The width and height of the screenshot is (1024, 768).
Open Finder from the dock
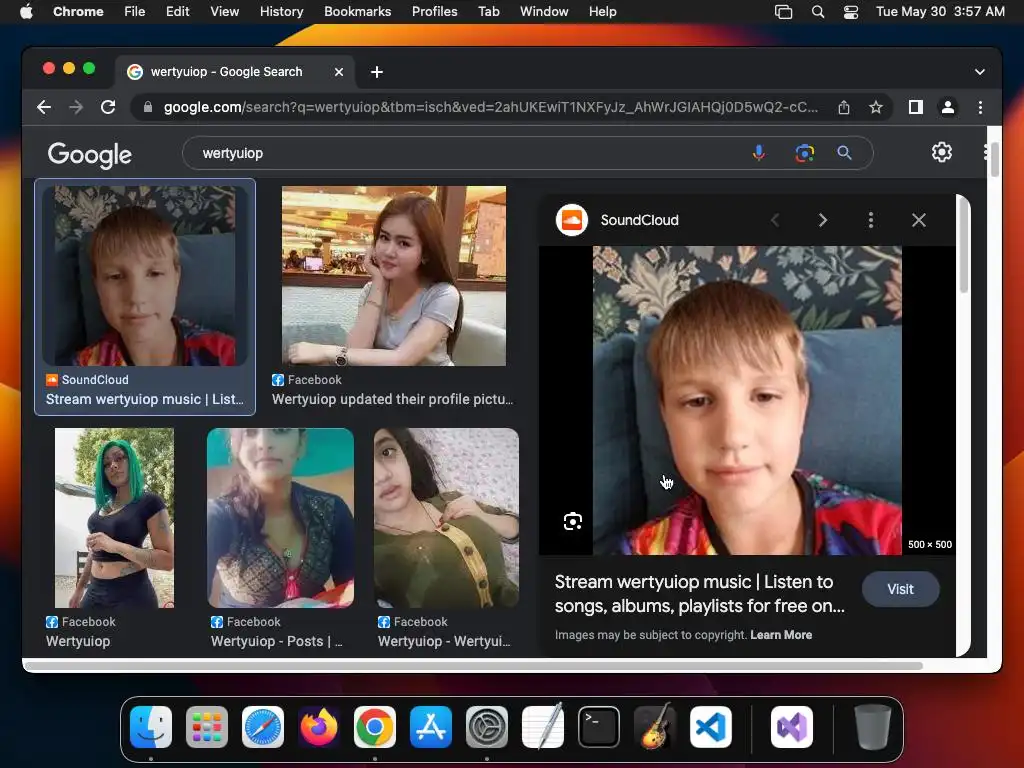pyautogui.click(x=151, y=727)
